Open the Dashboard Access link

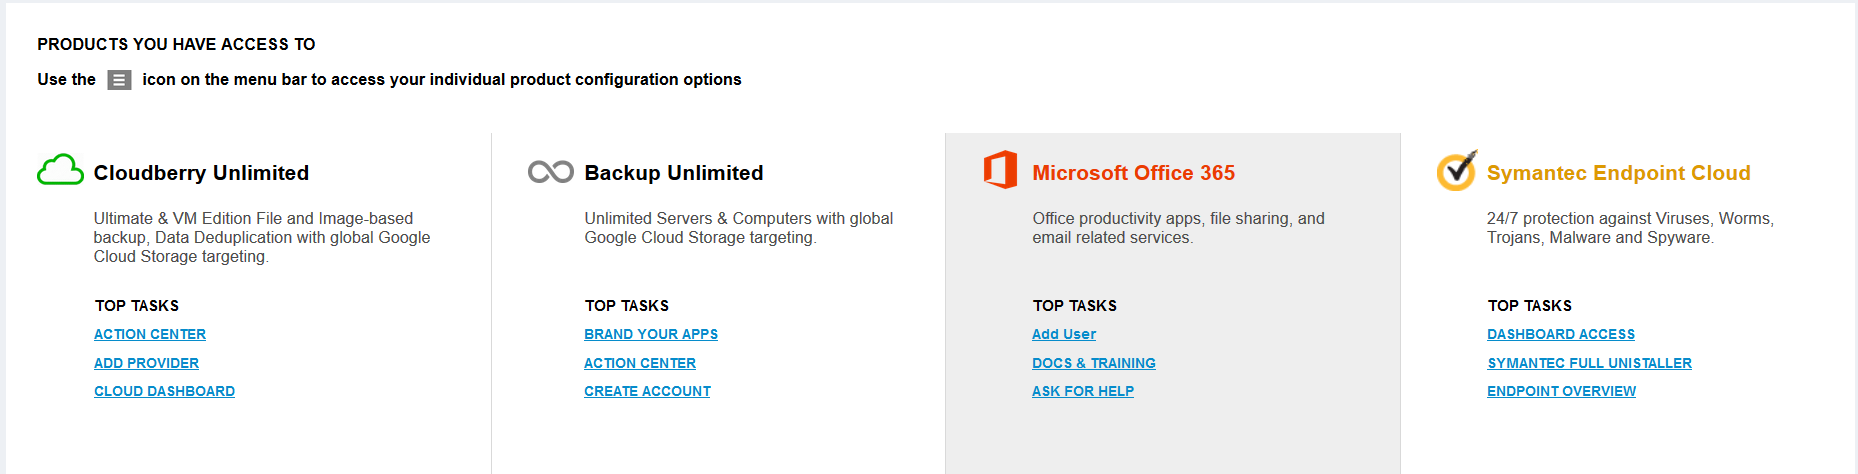pos(1561,334)
